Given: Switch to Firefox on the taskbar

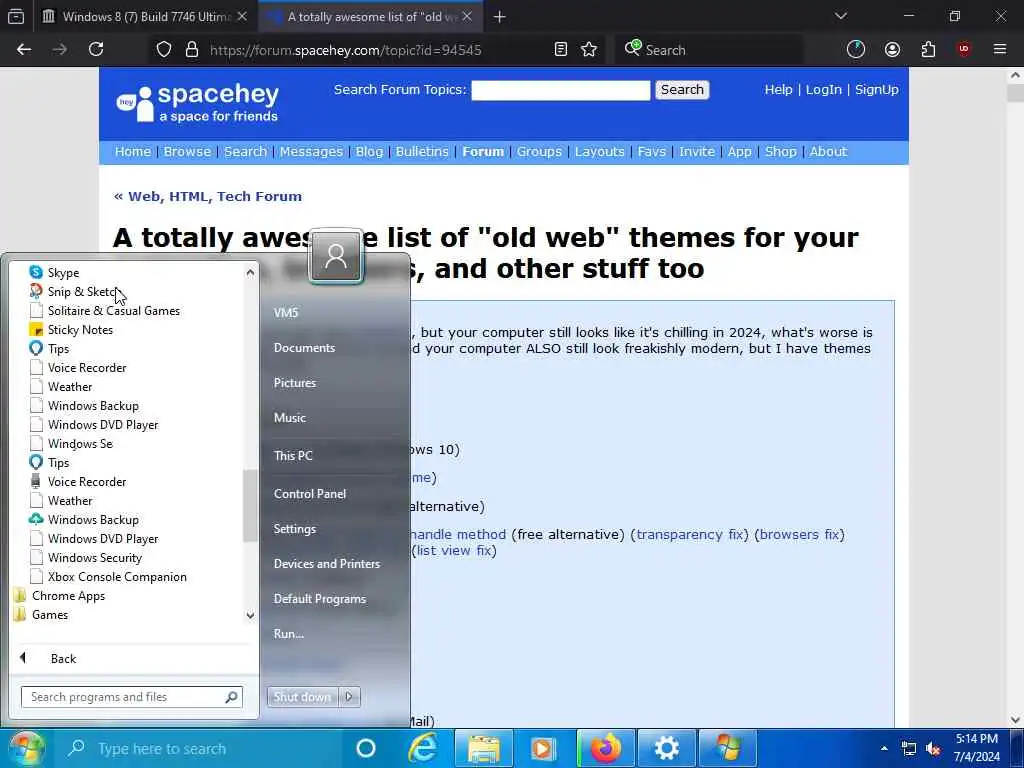Looking at the screenshot, I should pyautogui.click(x=605, y=748).
